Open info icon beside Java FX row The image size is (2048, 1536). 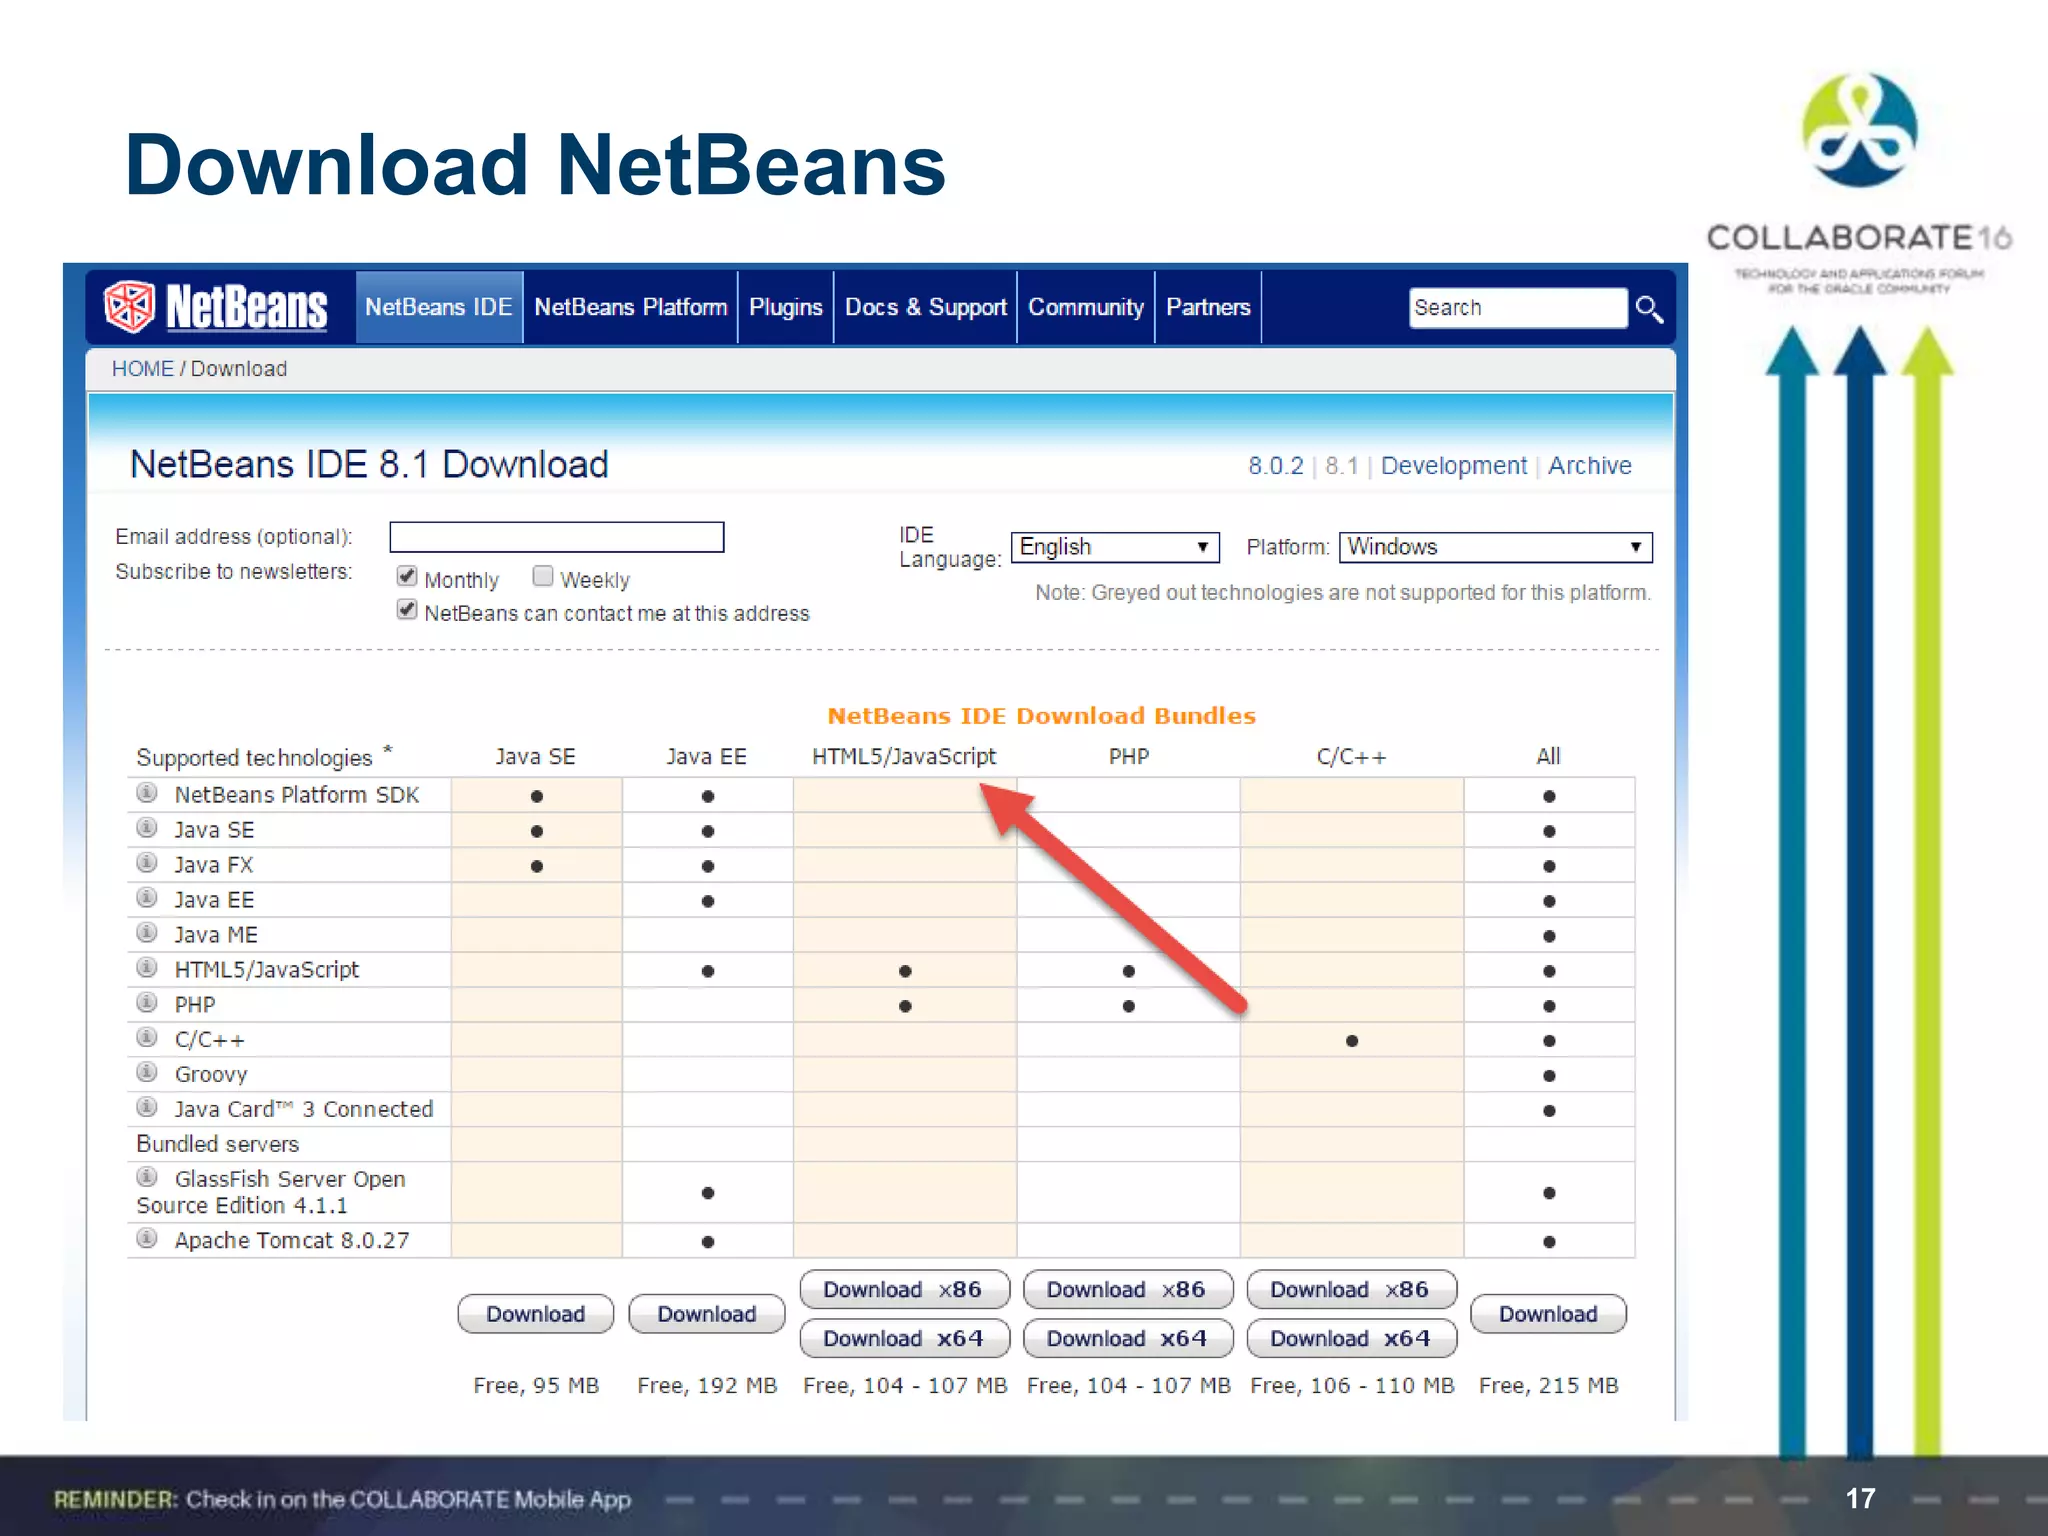click(147, 863)
